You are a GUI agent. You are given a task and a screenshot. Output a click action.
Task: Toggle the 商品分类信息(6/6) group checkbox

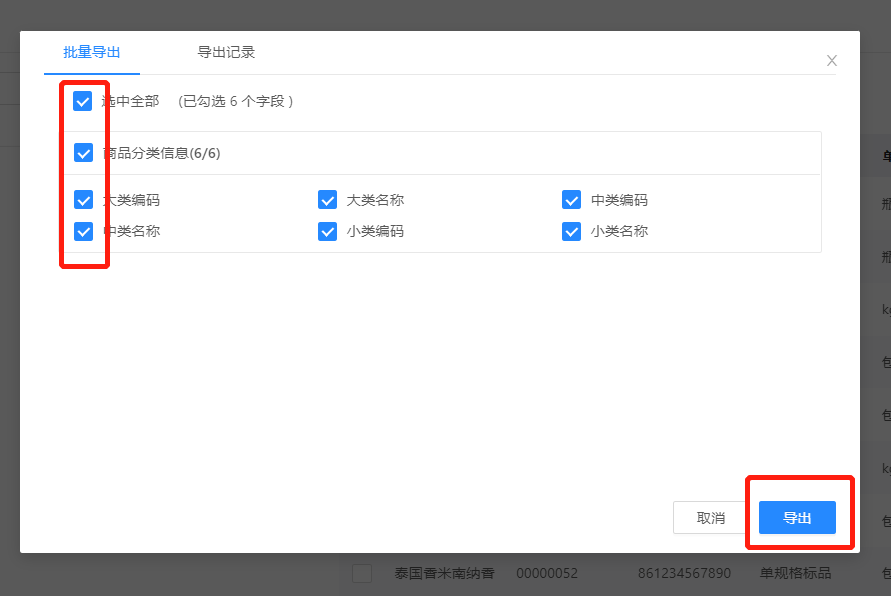tap(84, 153)
